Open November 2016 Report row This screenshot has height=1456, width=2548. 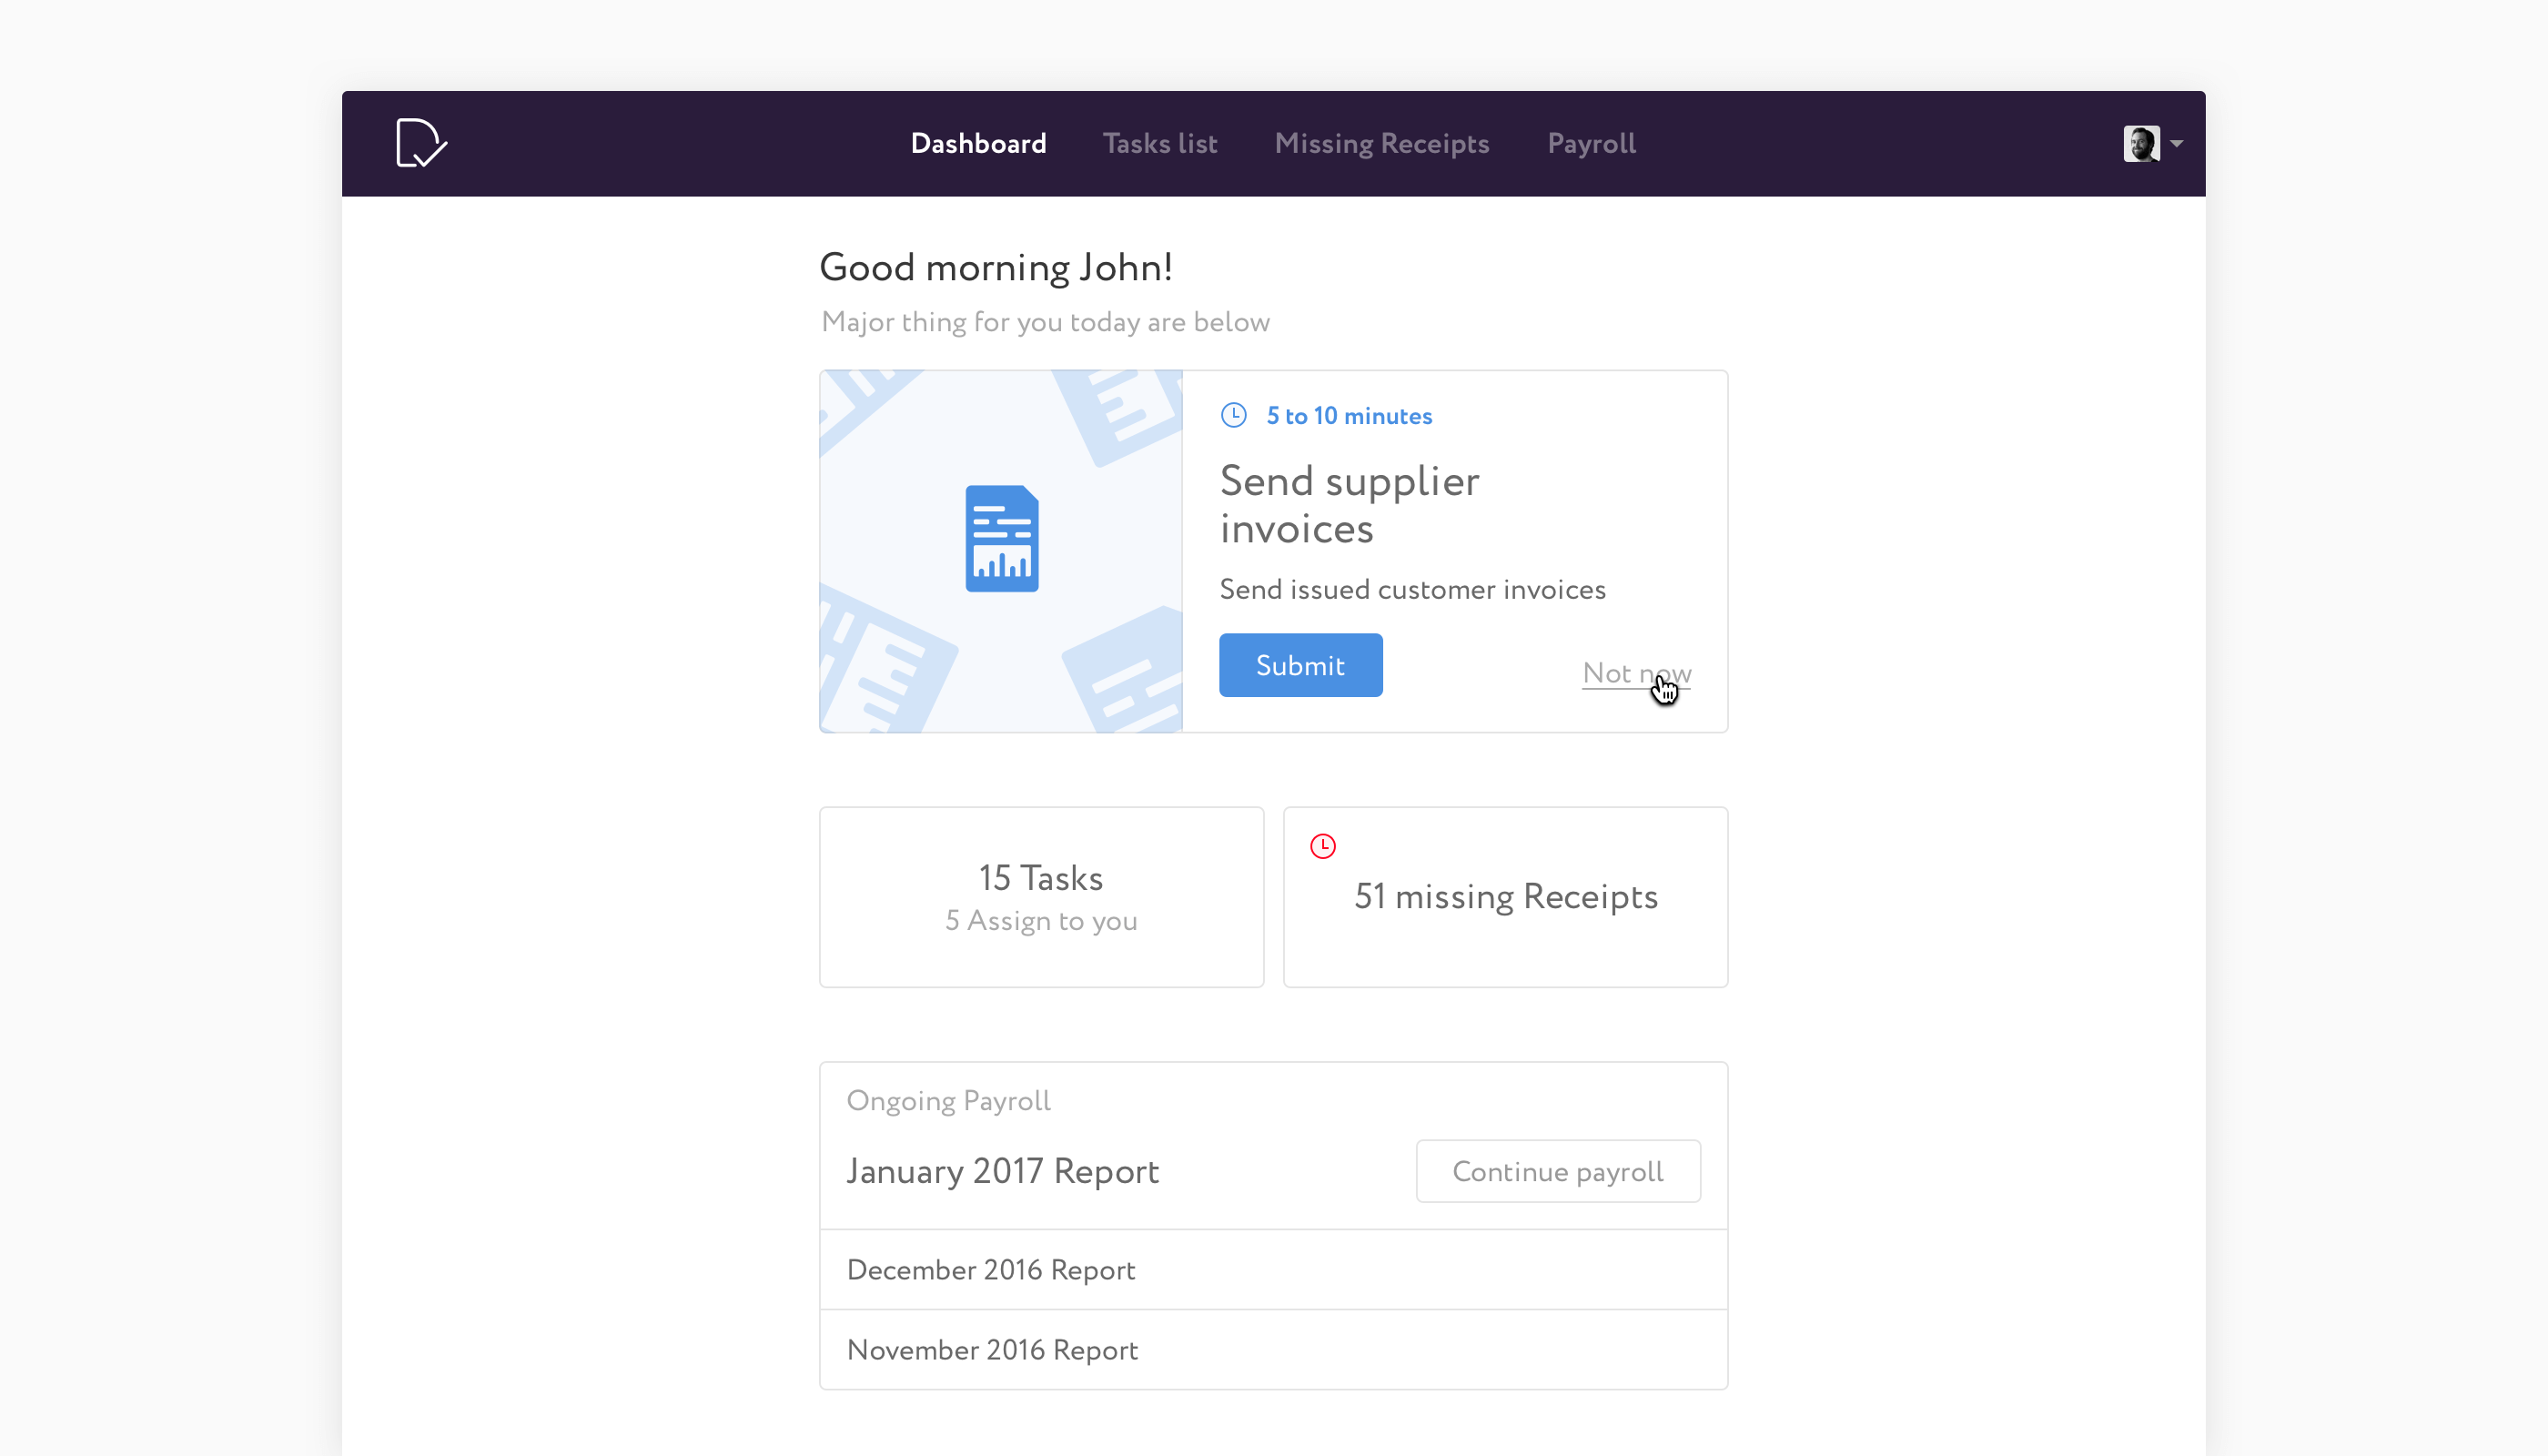992,1350
